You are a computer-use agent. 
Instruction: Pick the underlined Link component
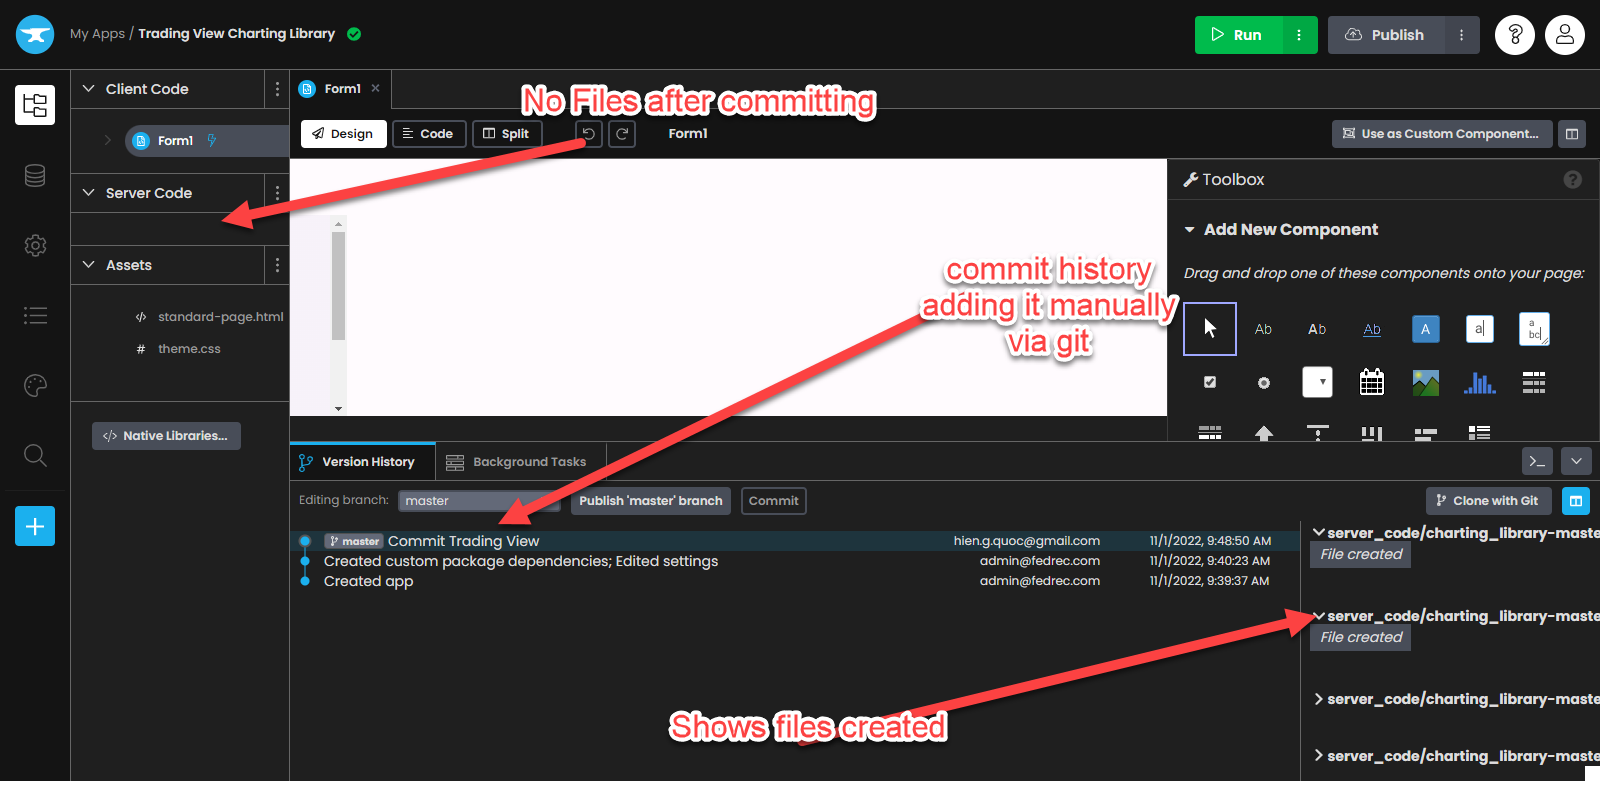point(1372,329)
